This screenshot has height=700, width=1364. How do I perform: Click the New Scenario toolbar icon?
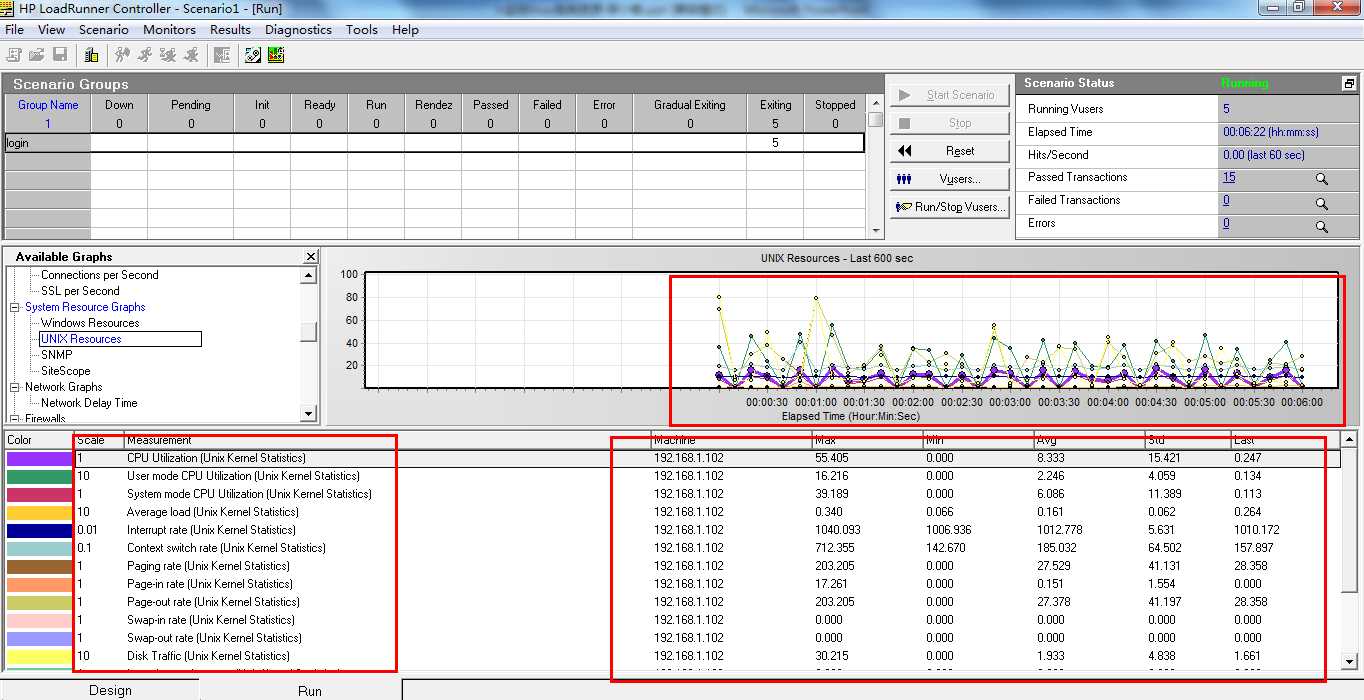point(15,54)
